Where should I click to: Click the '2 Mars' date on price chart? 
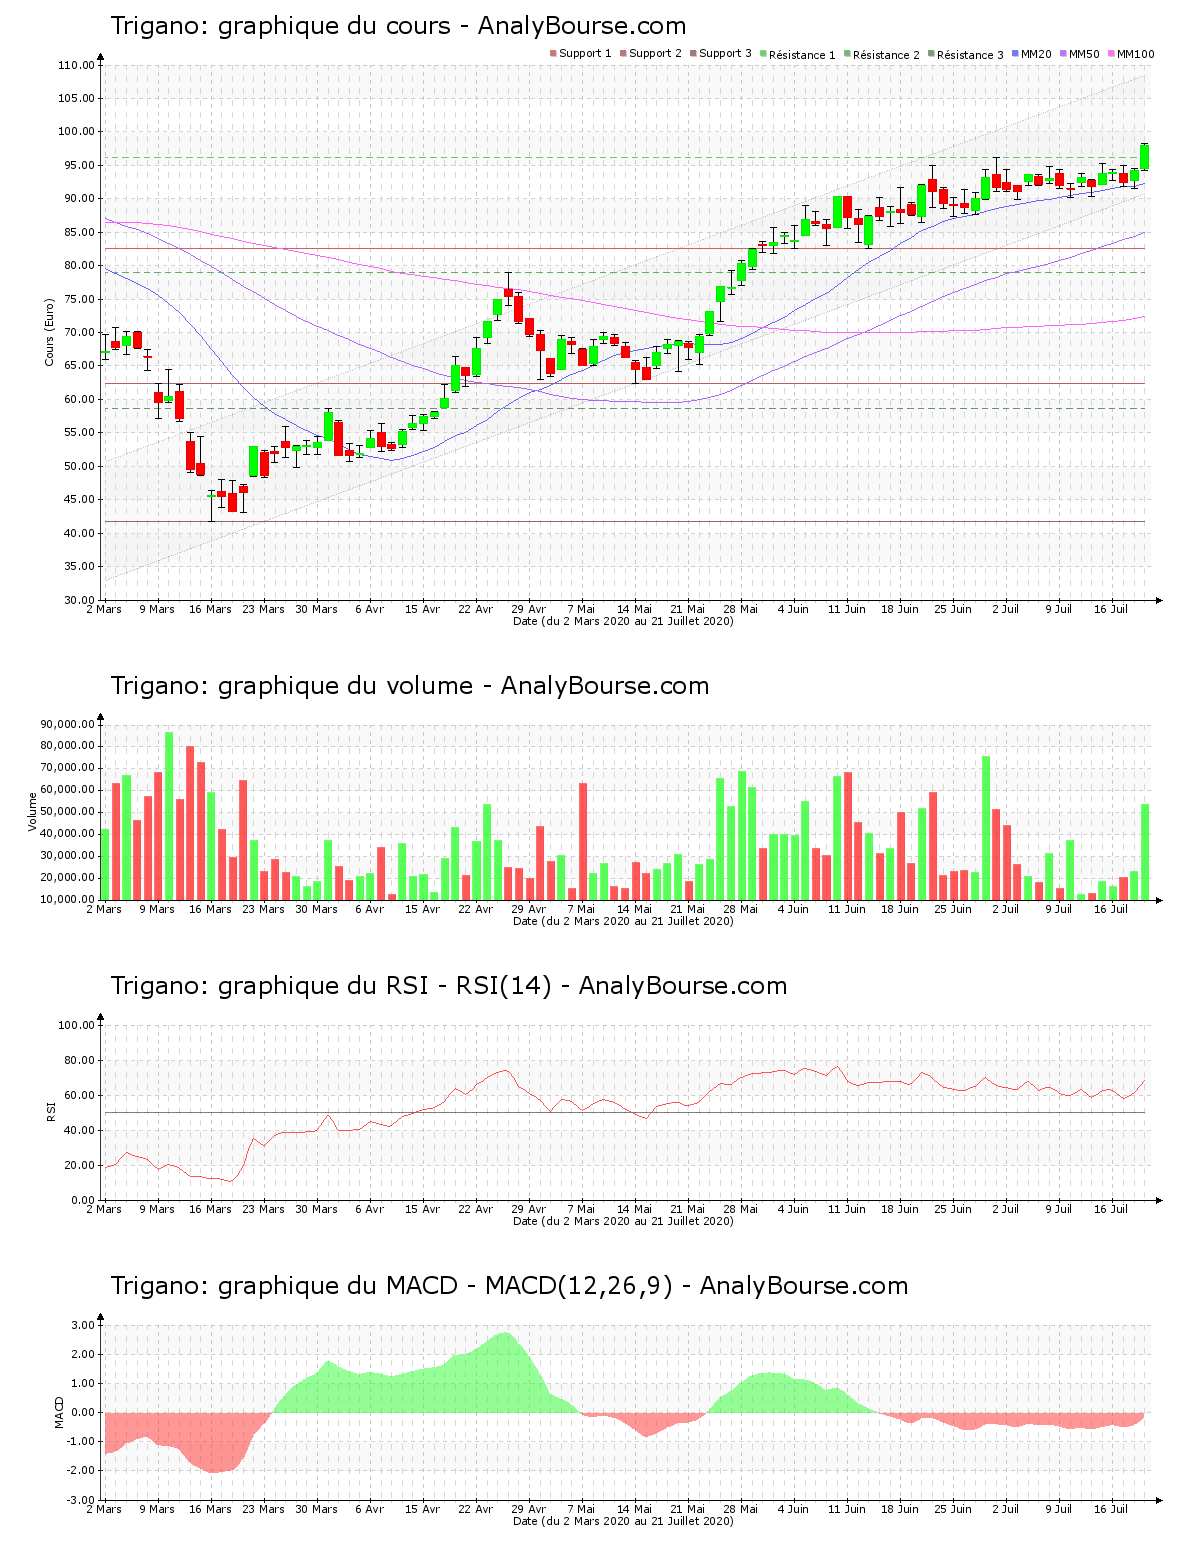click(104, 609)
